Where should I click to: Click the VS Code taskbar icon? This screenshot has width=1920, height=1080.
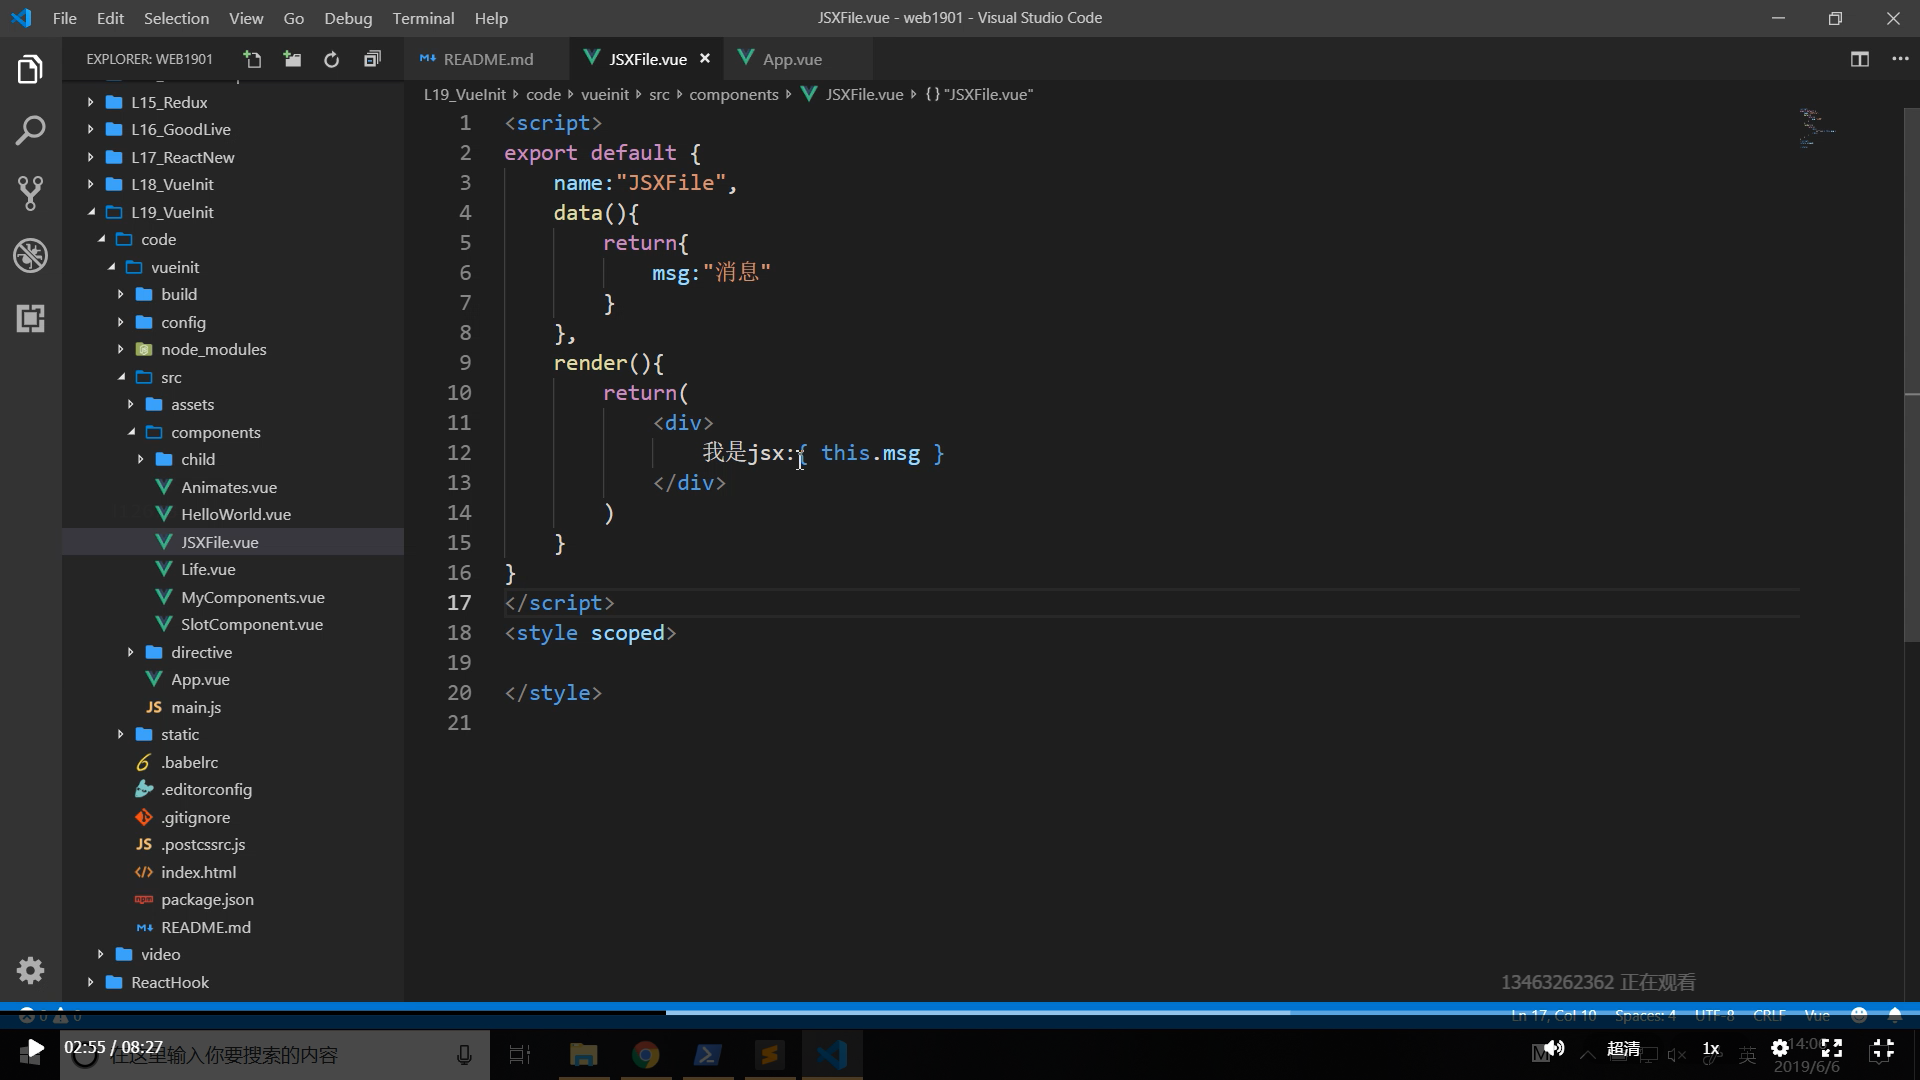832,1055
